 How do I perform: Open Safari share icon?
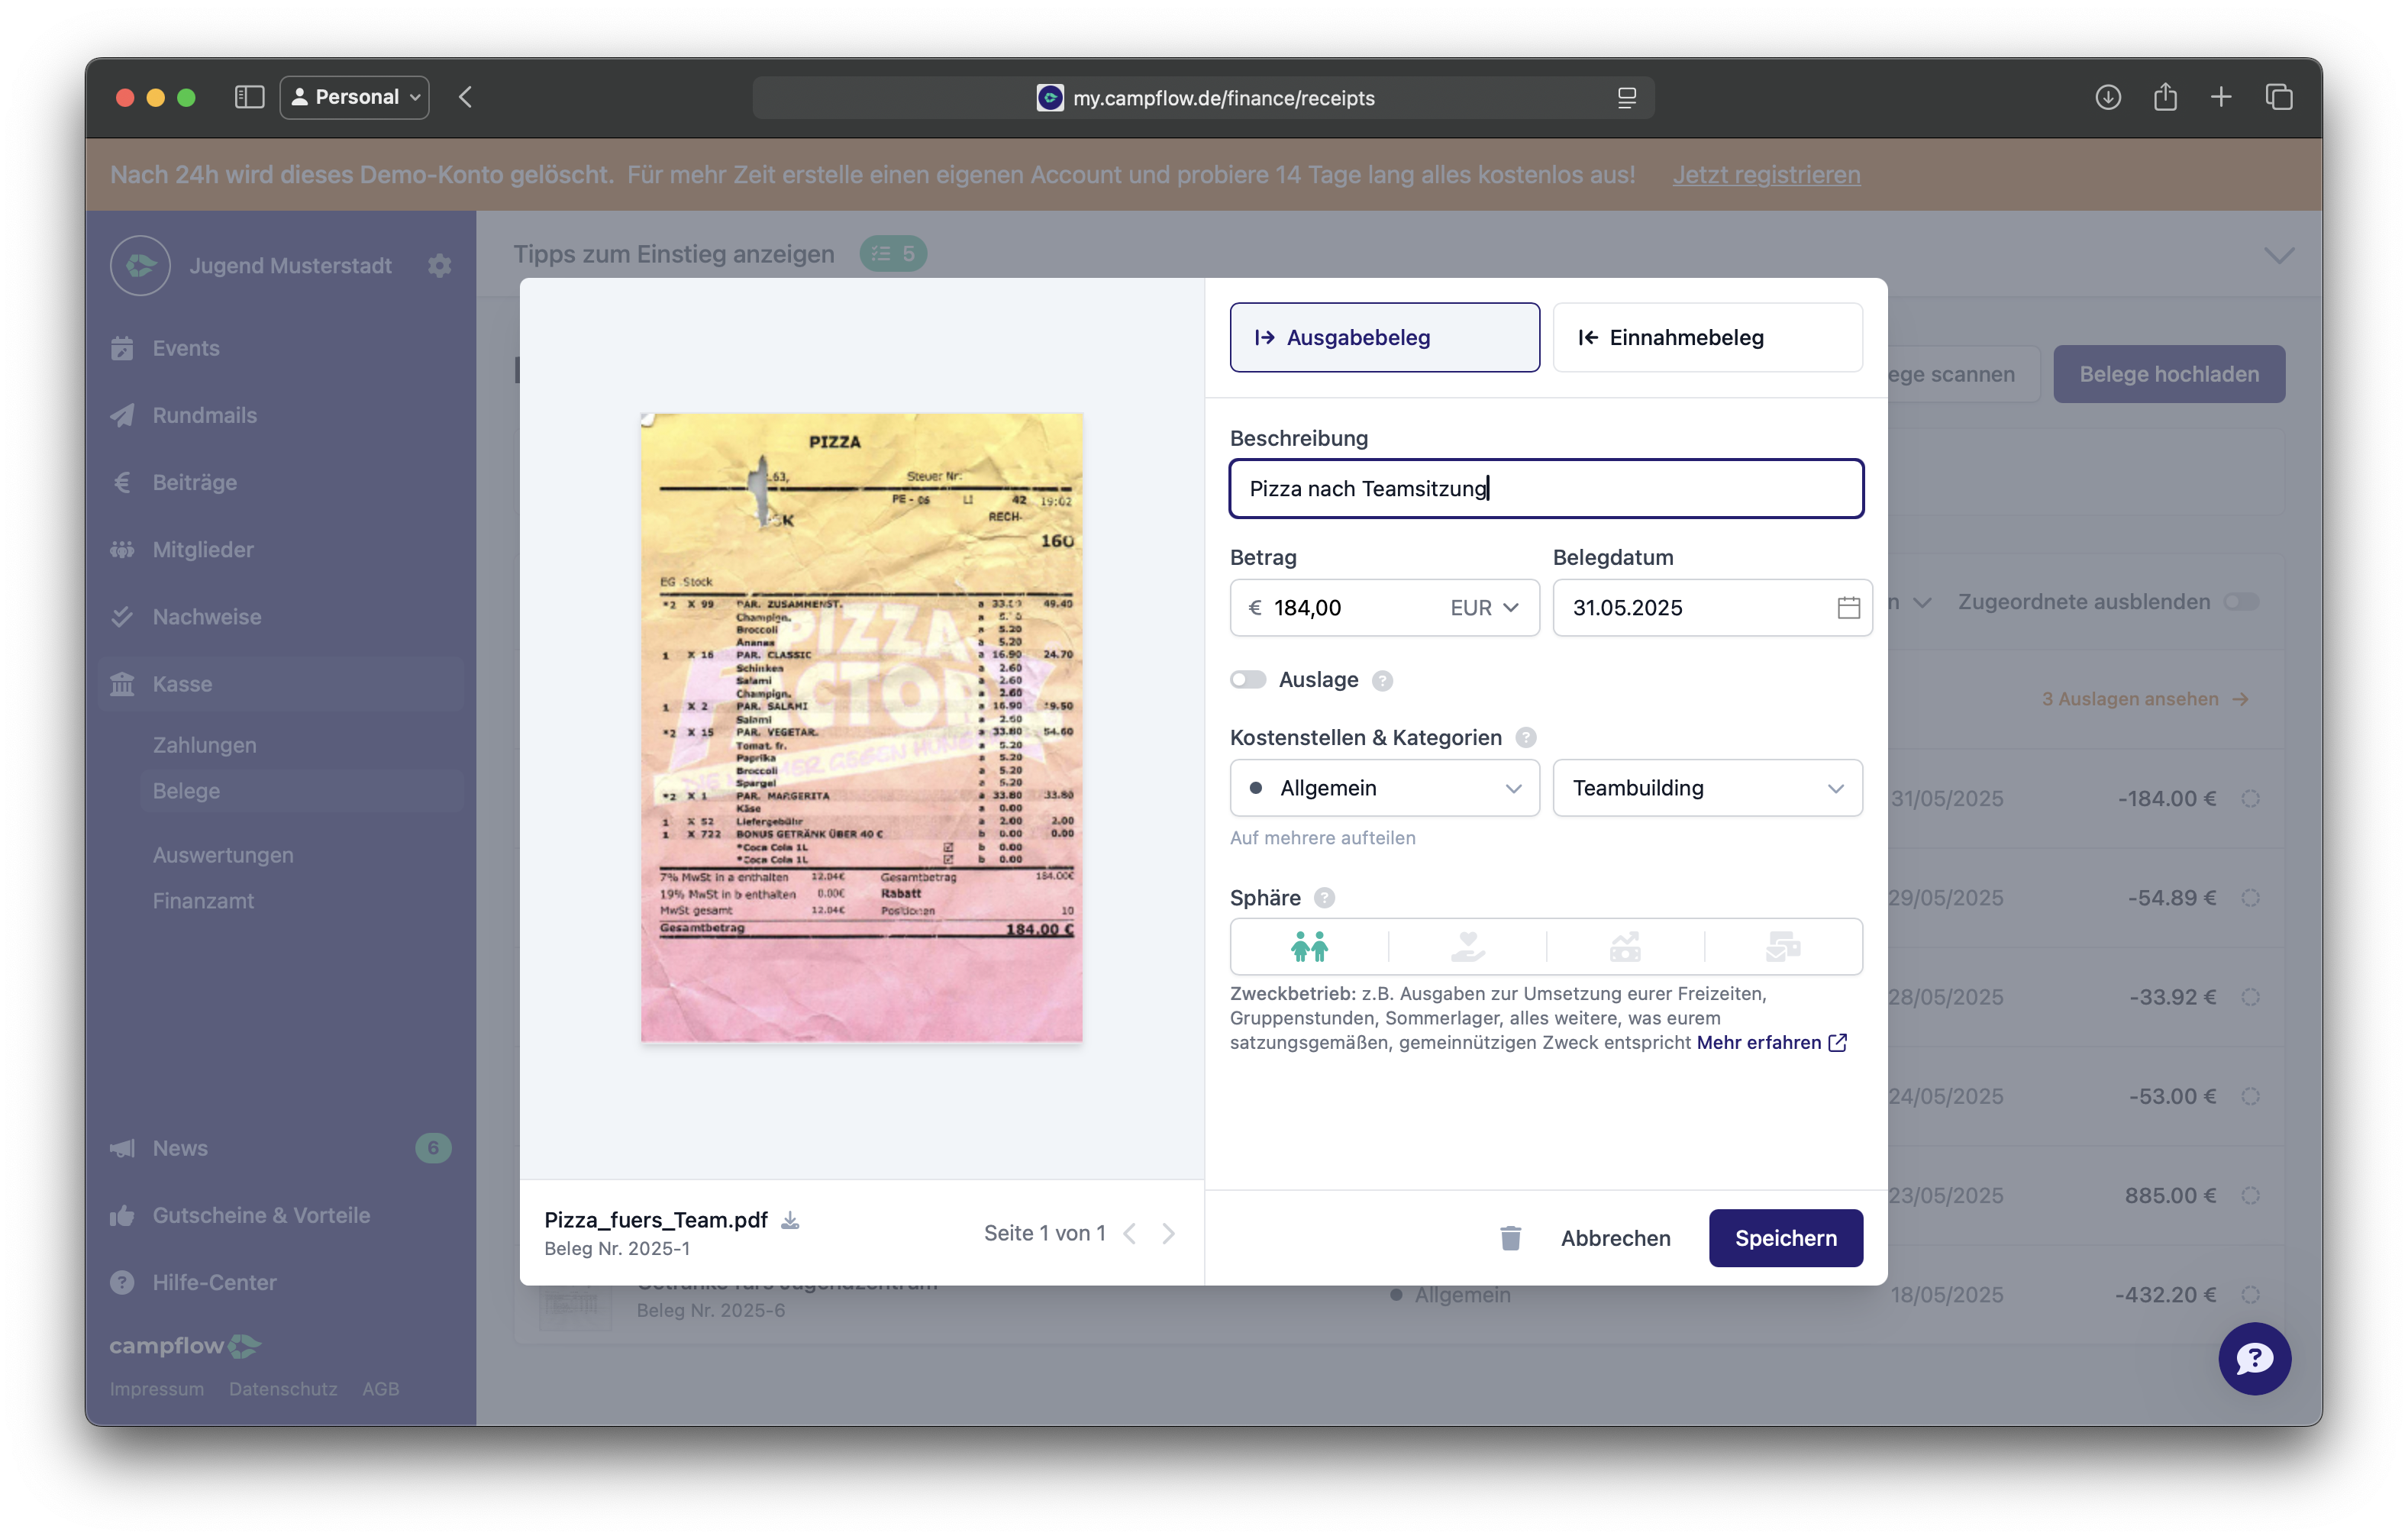coord(2165,97)
